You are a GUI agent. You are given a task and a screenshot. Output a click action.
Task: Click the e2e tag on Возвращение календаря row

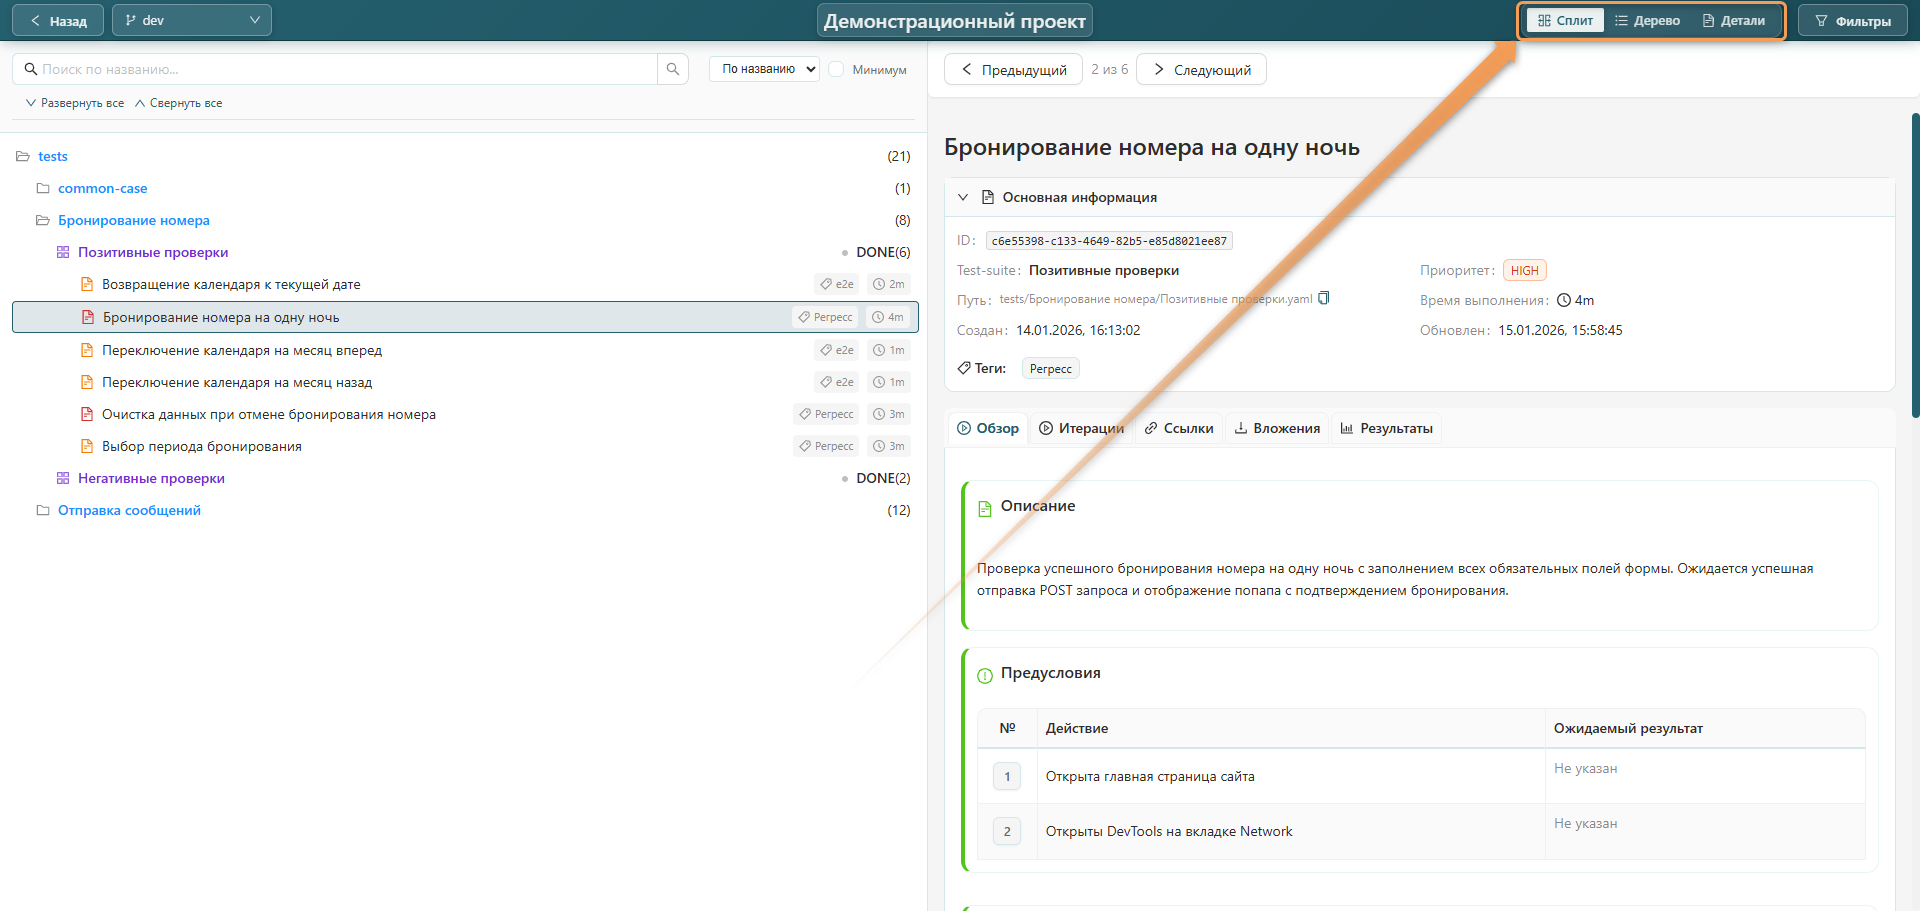[837, 285]
